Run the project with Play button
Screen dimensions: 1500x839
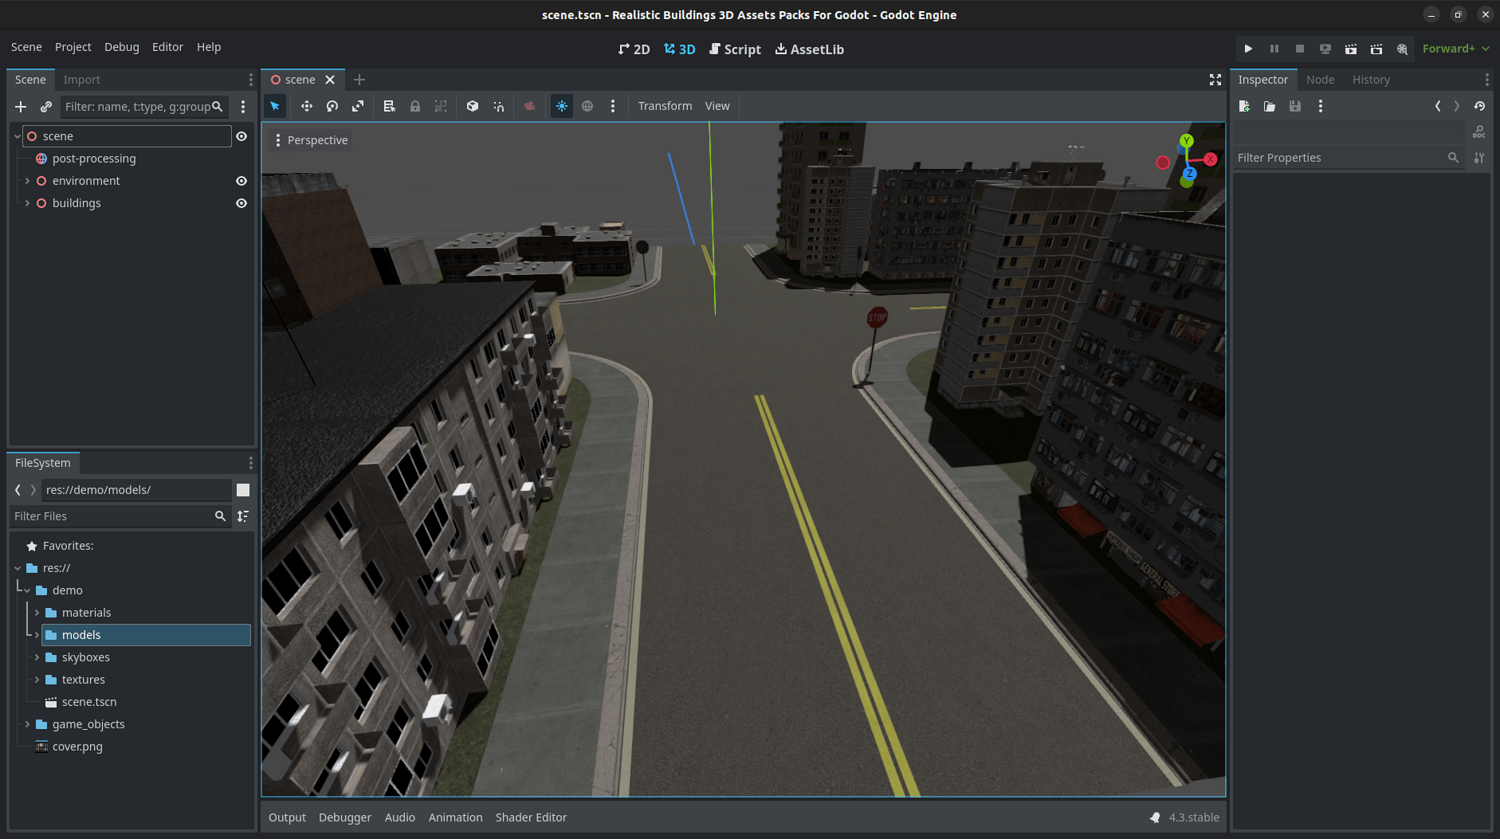1248,49
